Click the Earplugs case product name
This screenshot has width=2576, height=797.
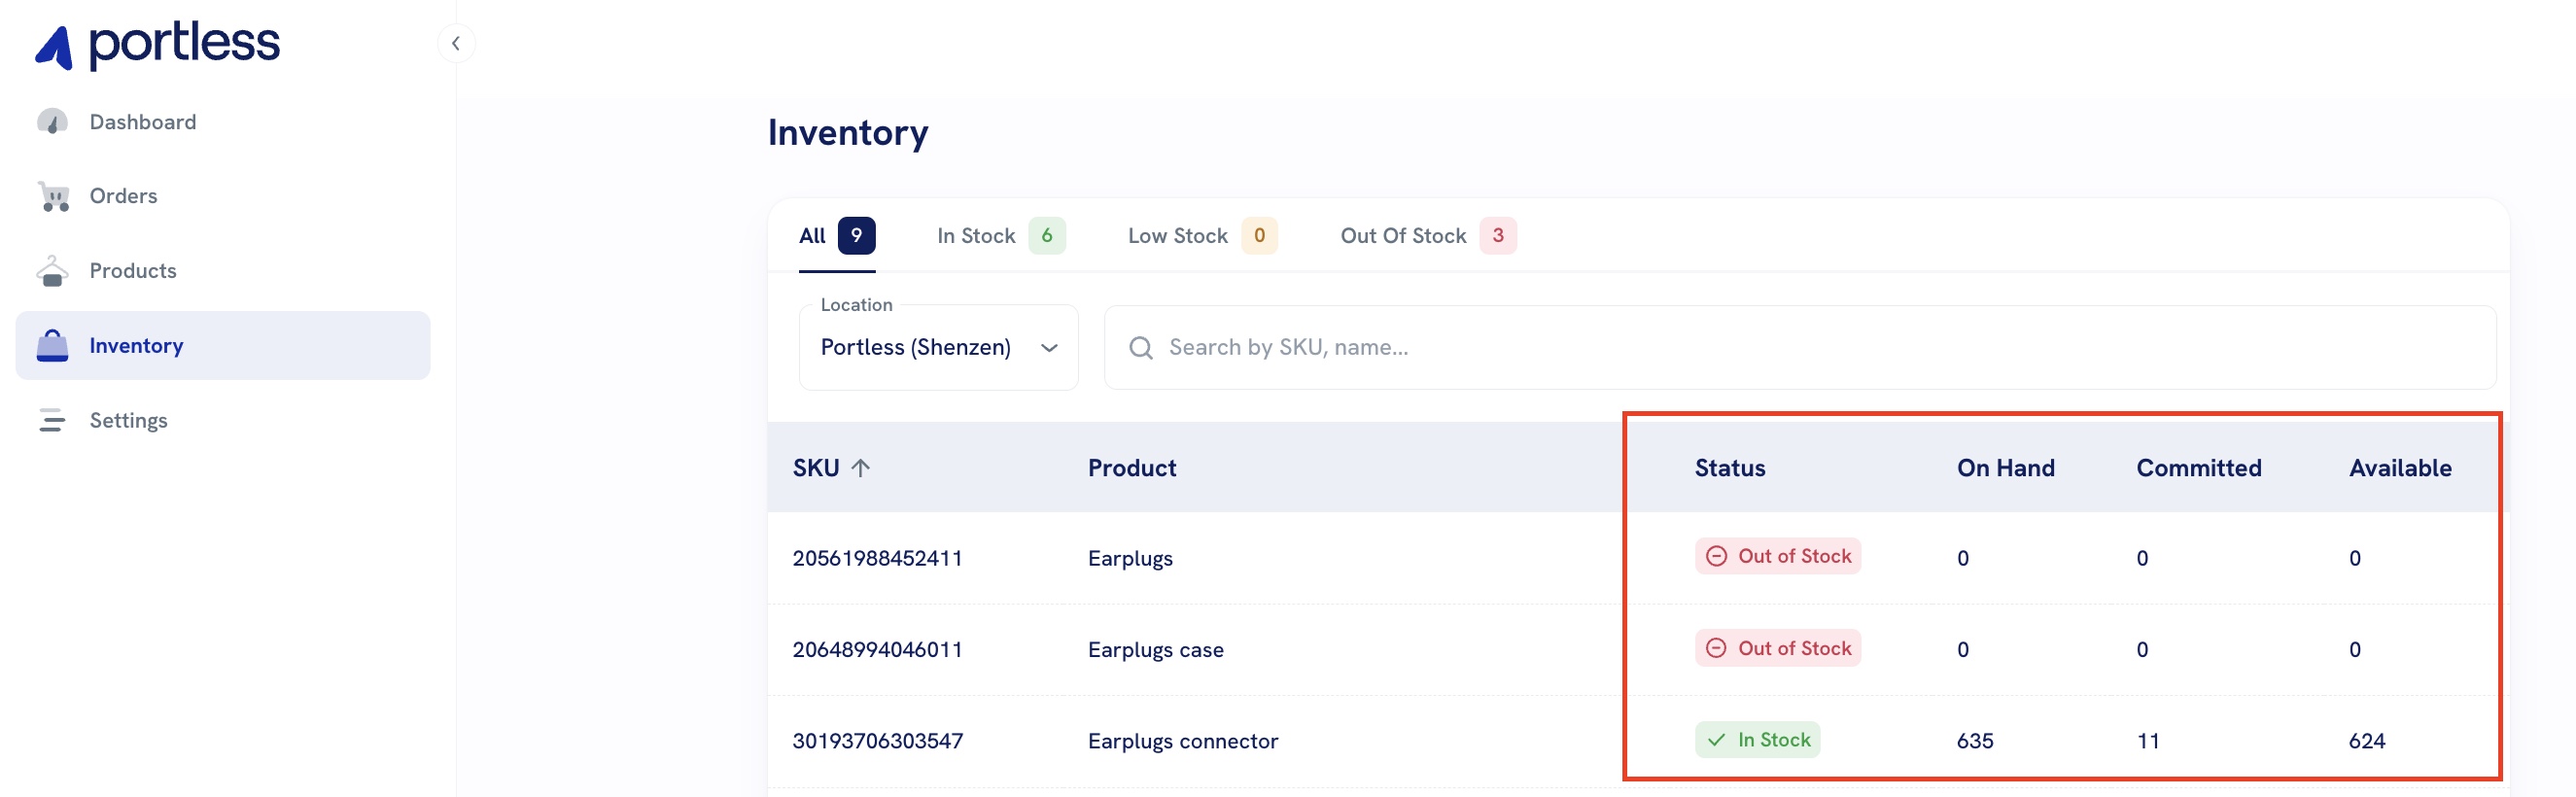point(1156,650)
